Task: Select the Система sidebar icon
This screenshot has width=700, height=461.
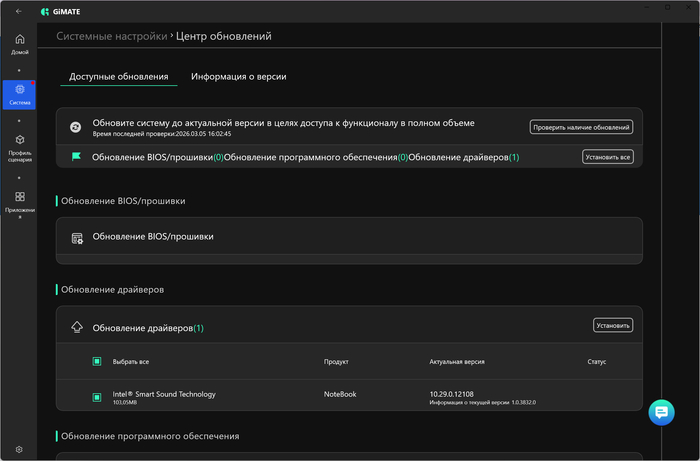Action: point(19,94)
